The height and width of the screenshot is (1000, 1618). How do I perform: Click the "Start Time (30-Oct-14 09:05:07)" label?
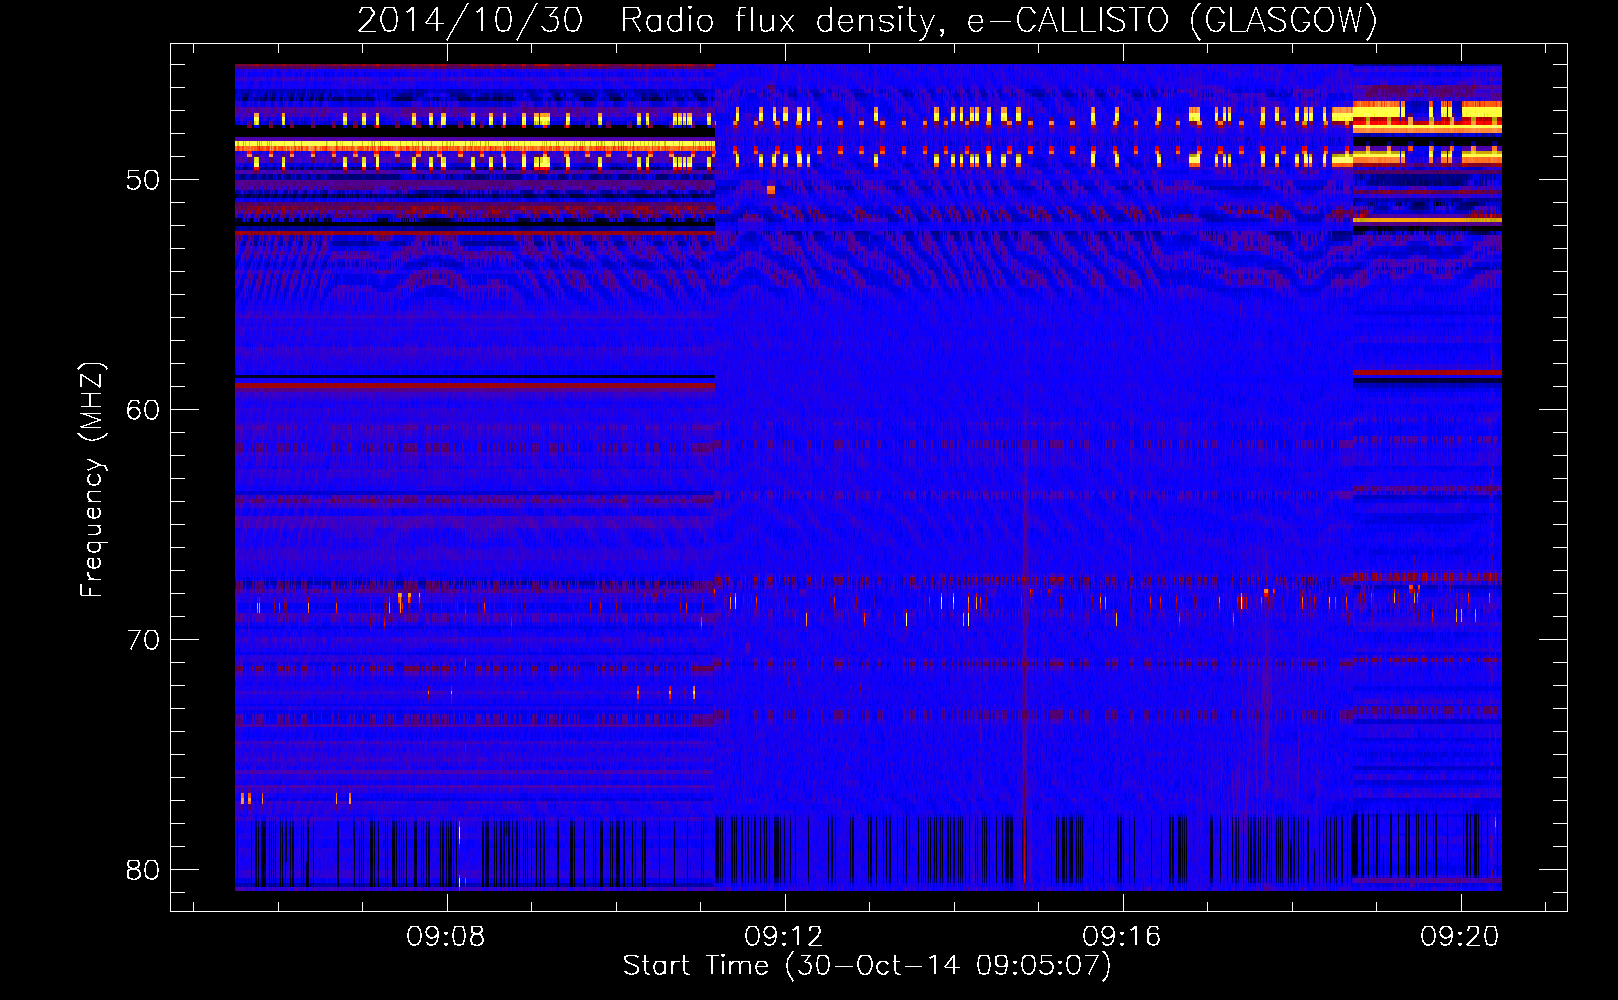pos(867,966)
